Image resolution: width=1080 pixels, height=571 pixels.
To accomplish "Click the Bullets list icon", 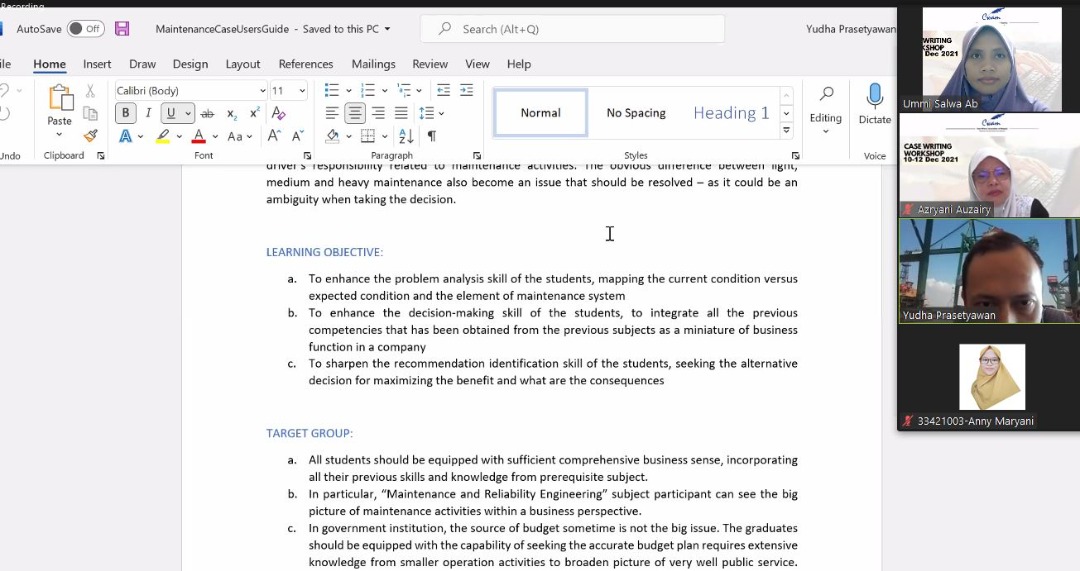I will pos(332,90).
